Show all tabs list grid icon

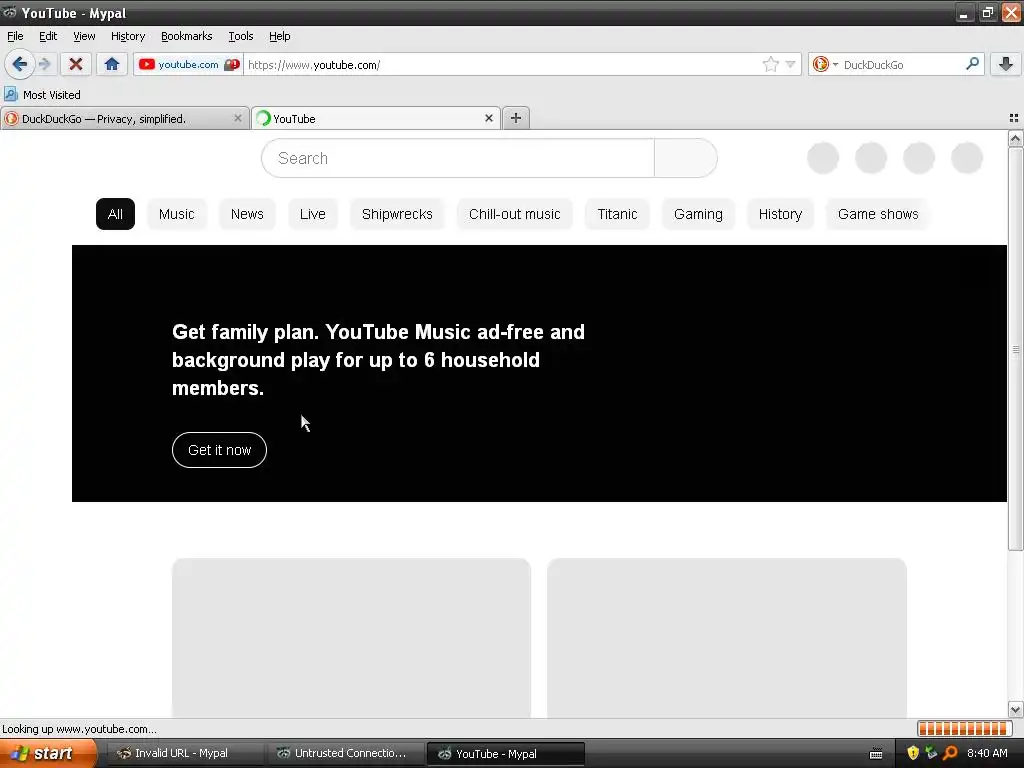click(x=1014, y=118)
